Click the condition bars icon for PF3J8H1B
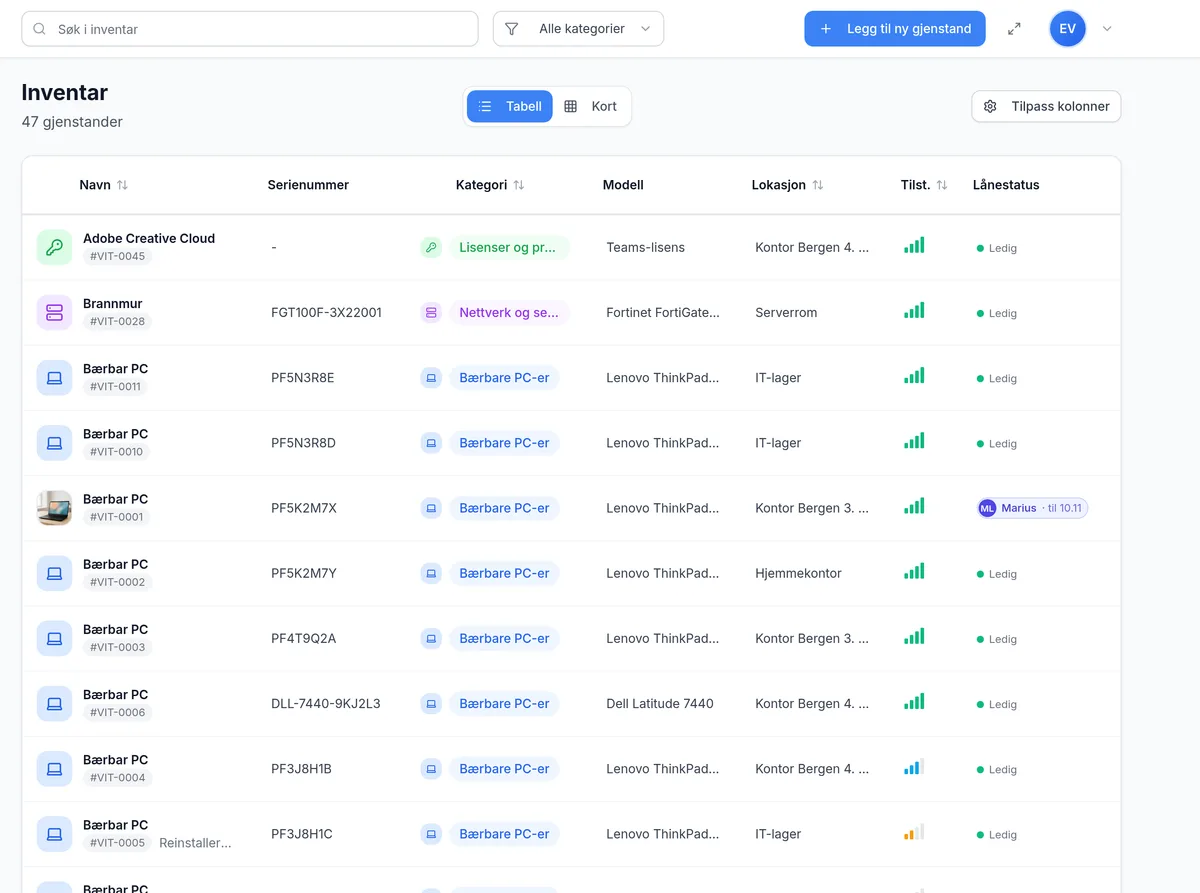Viewport: 1200px width, 893px height. point(914,767)
